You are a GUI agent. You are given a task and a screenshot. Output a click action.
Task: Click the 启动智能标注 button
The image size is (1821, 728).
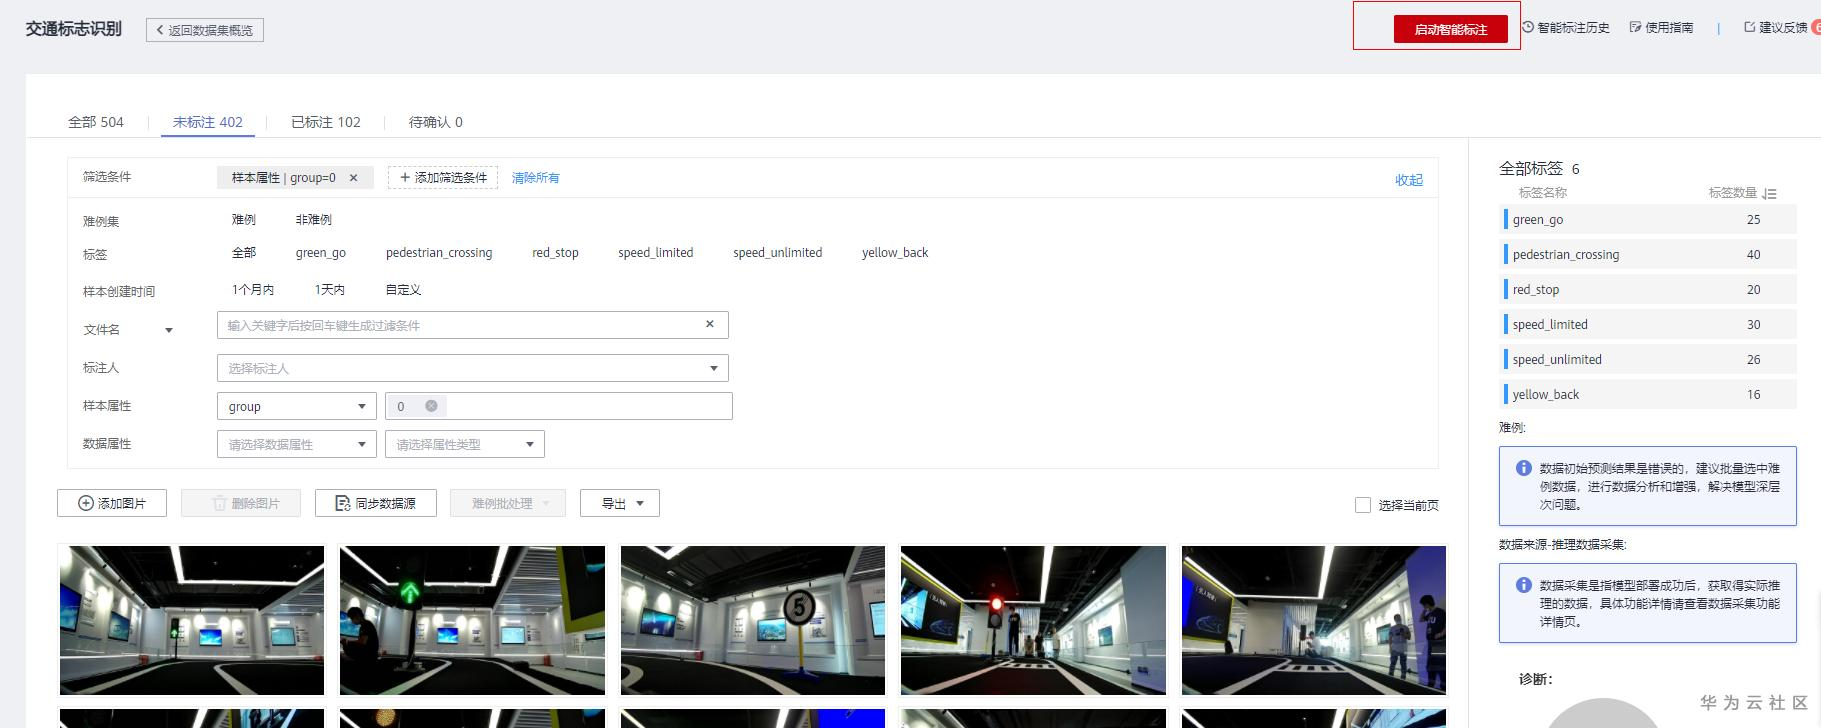pos(1451,29)
